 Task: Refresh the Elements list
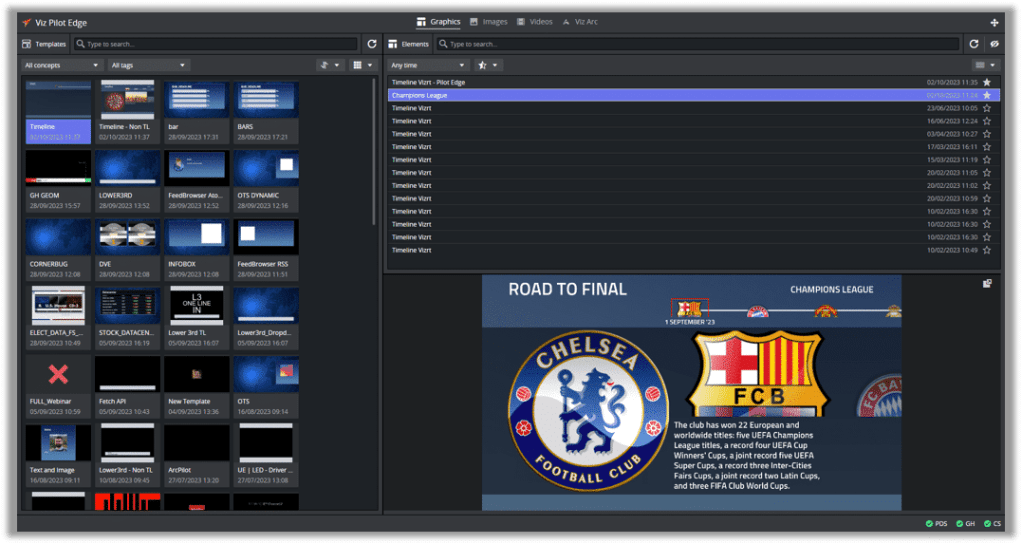click(974, 44)
